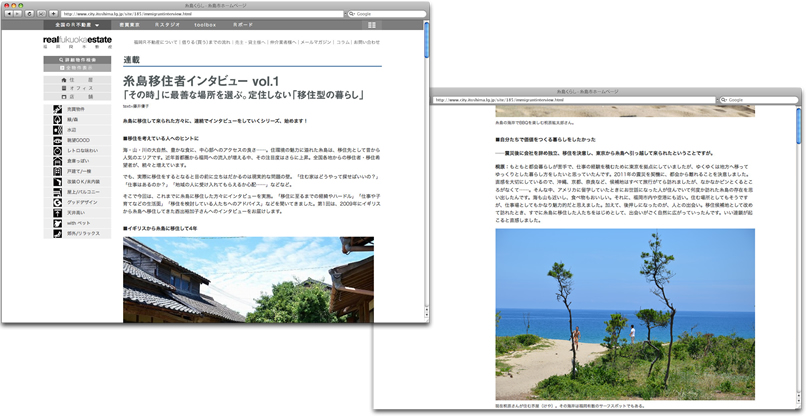Screen dimensions: 806x419
Task: Click the real fukuoka estate logo
Action: pyautogui.click(x=77, y=42)
